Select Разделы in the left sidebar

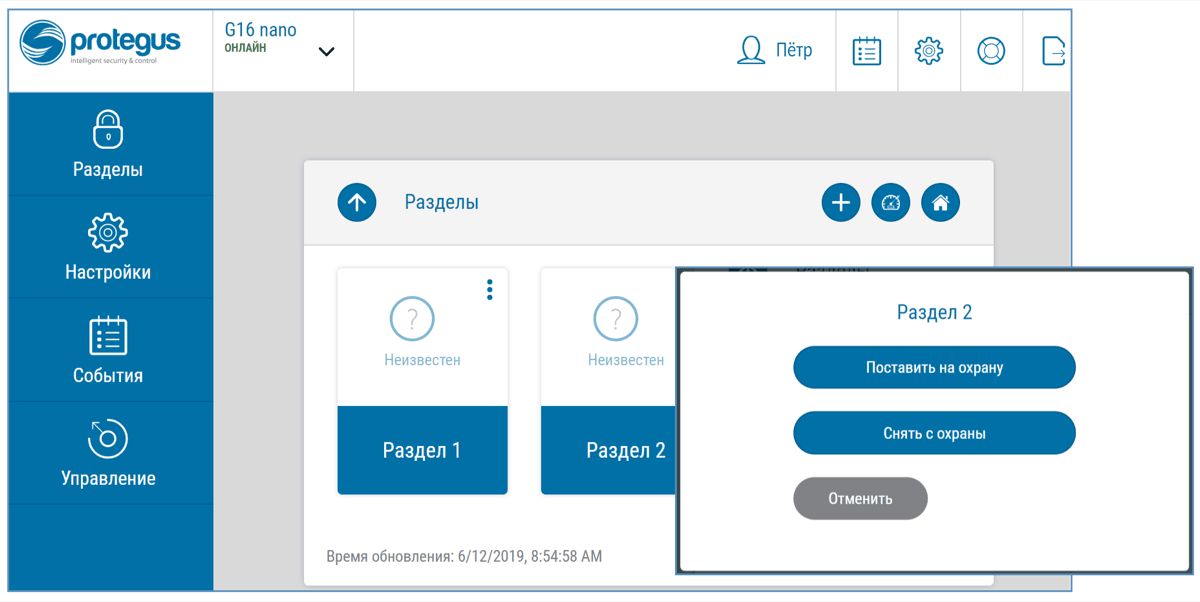[x=108, y=145]
